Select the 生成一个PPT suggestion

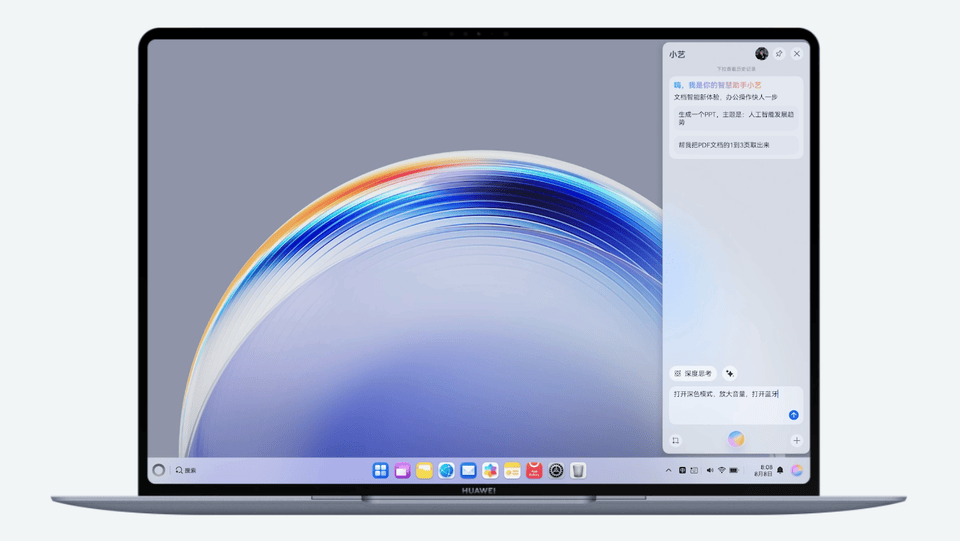(736, 118)
